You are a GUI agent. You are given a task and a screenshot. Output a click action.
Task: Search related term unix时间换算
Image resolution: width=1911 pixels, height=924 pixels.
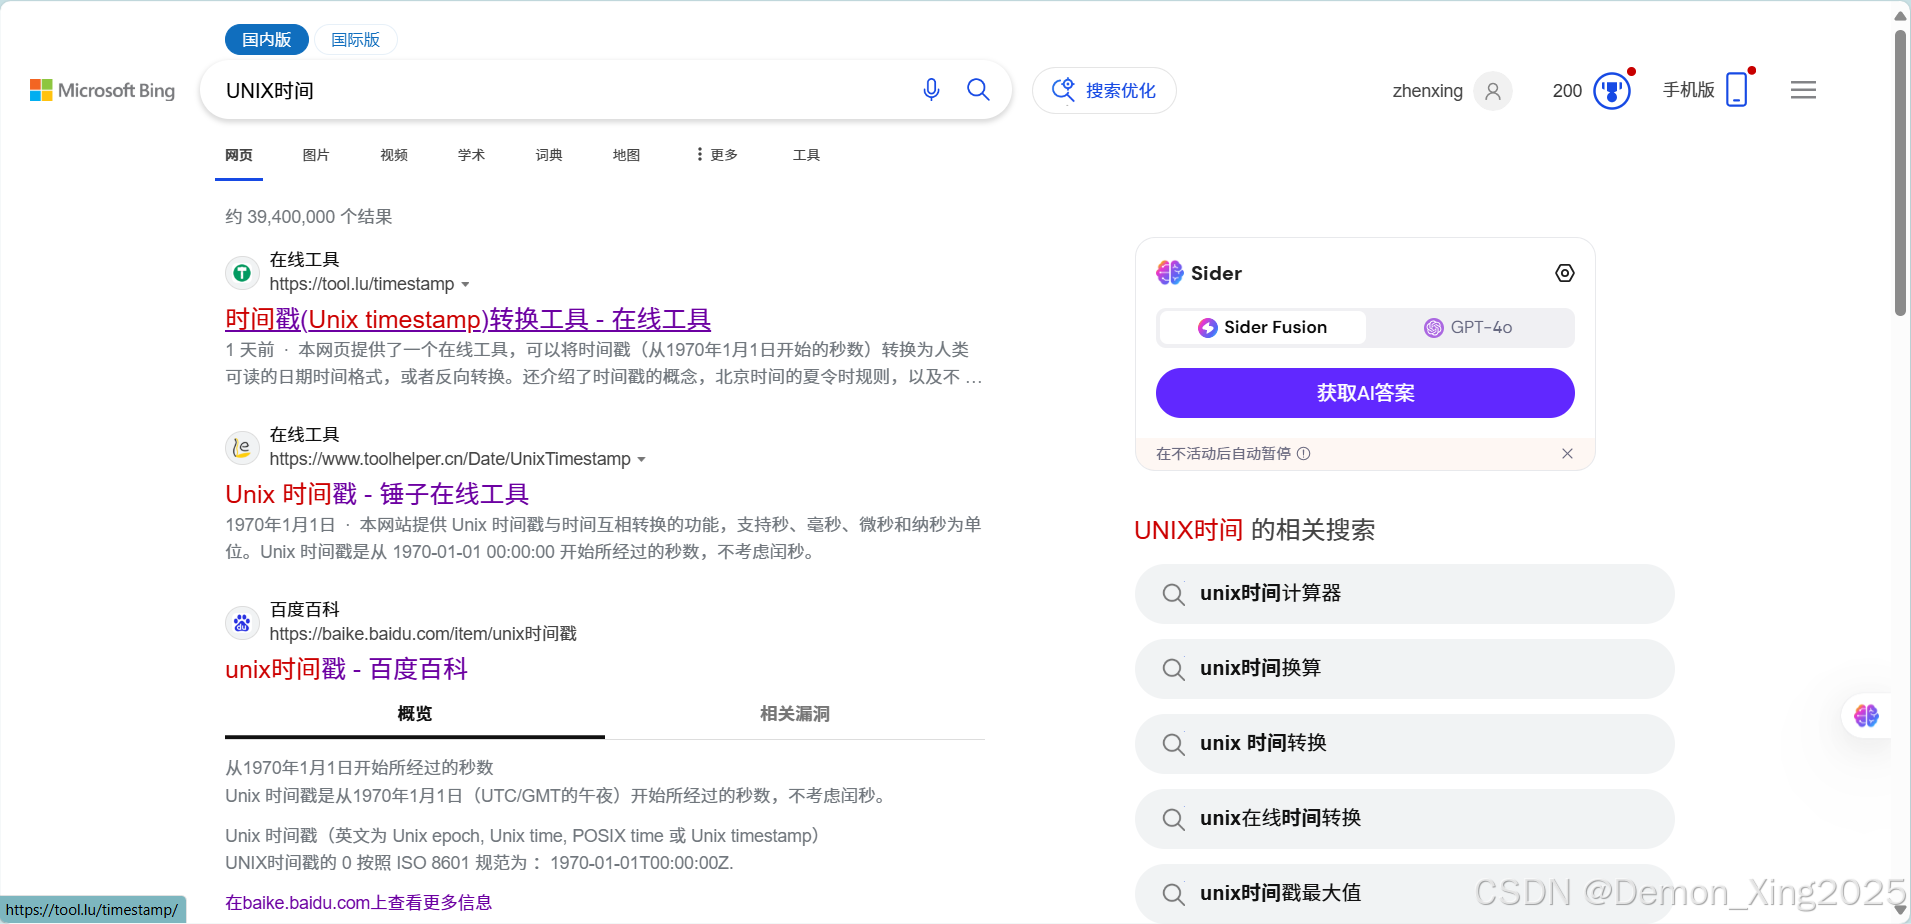click(1404, 669)
